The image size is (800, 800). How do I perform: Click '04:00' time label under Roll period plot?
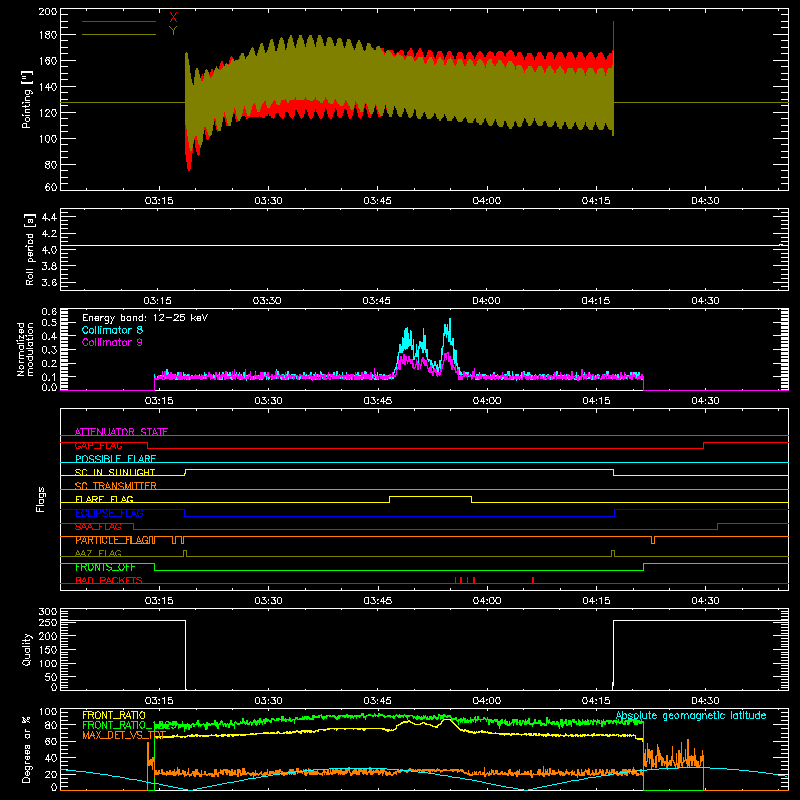tap(487, 301)
